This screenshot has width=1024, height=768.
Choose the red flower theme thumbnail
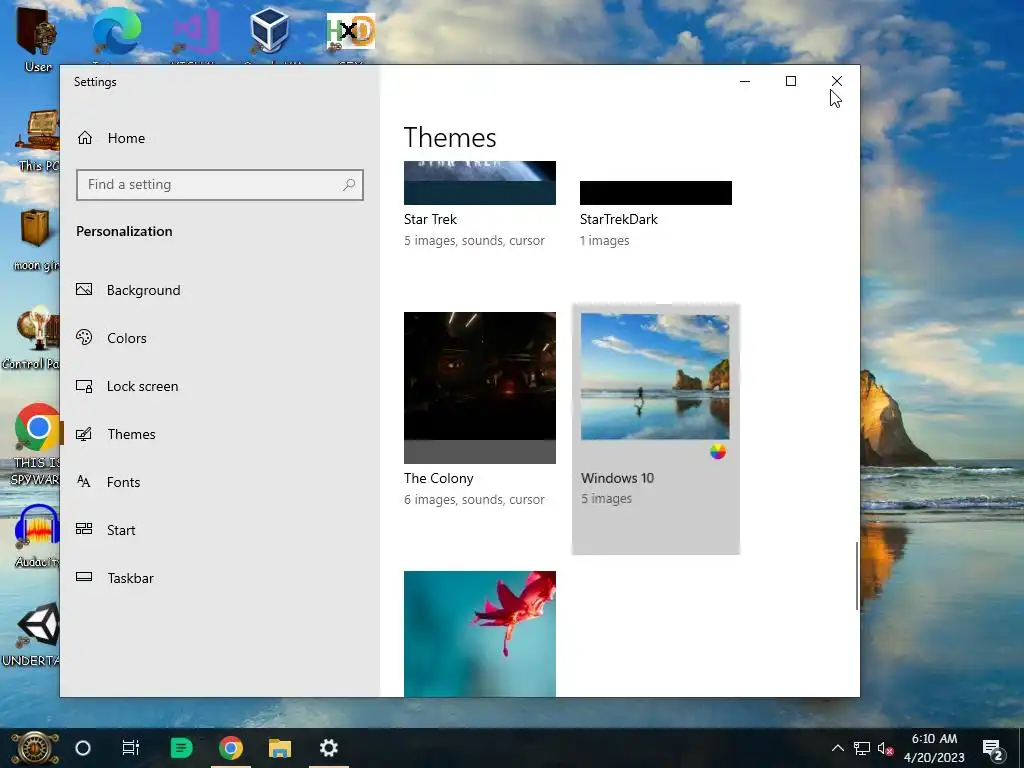[x=479, y=633]
